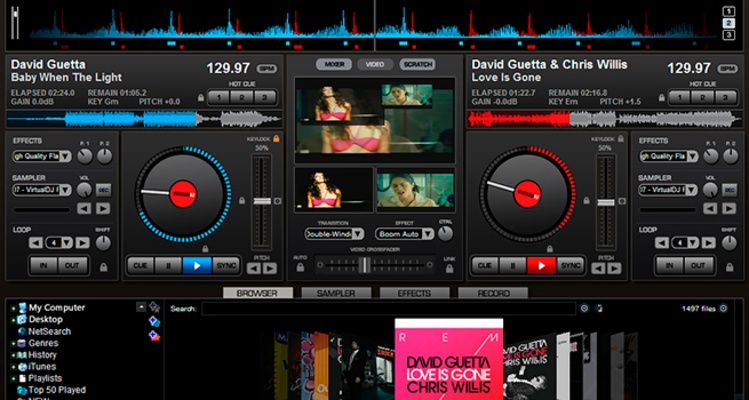Play the left deck track
This screenshot has width=749, height=400.
pos(197,266)
